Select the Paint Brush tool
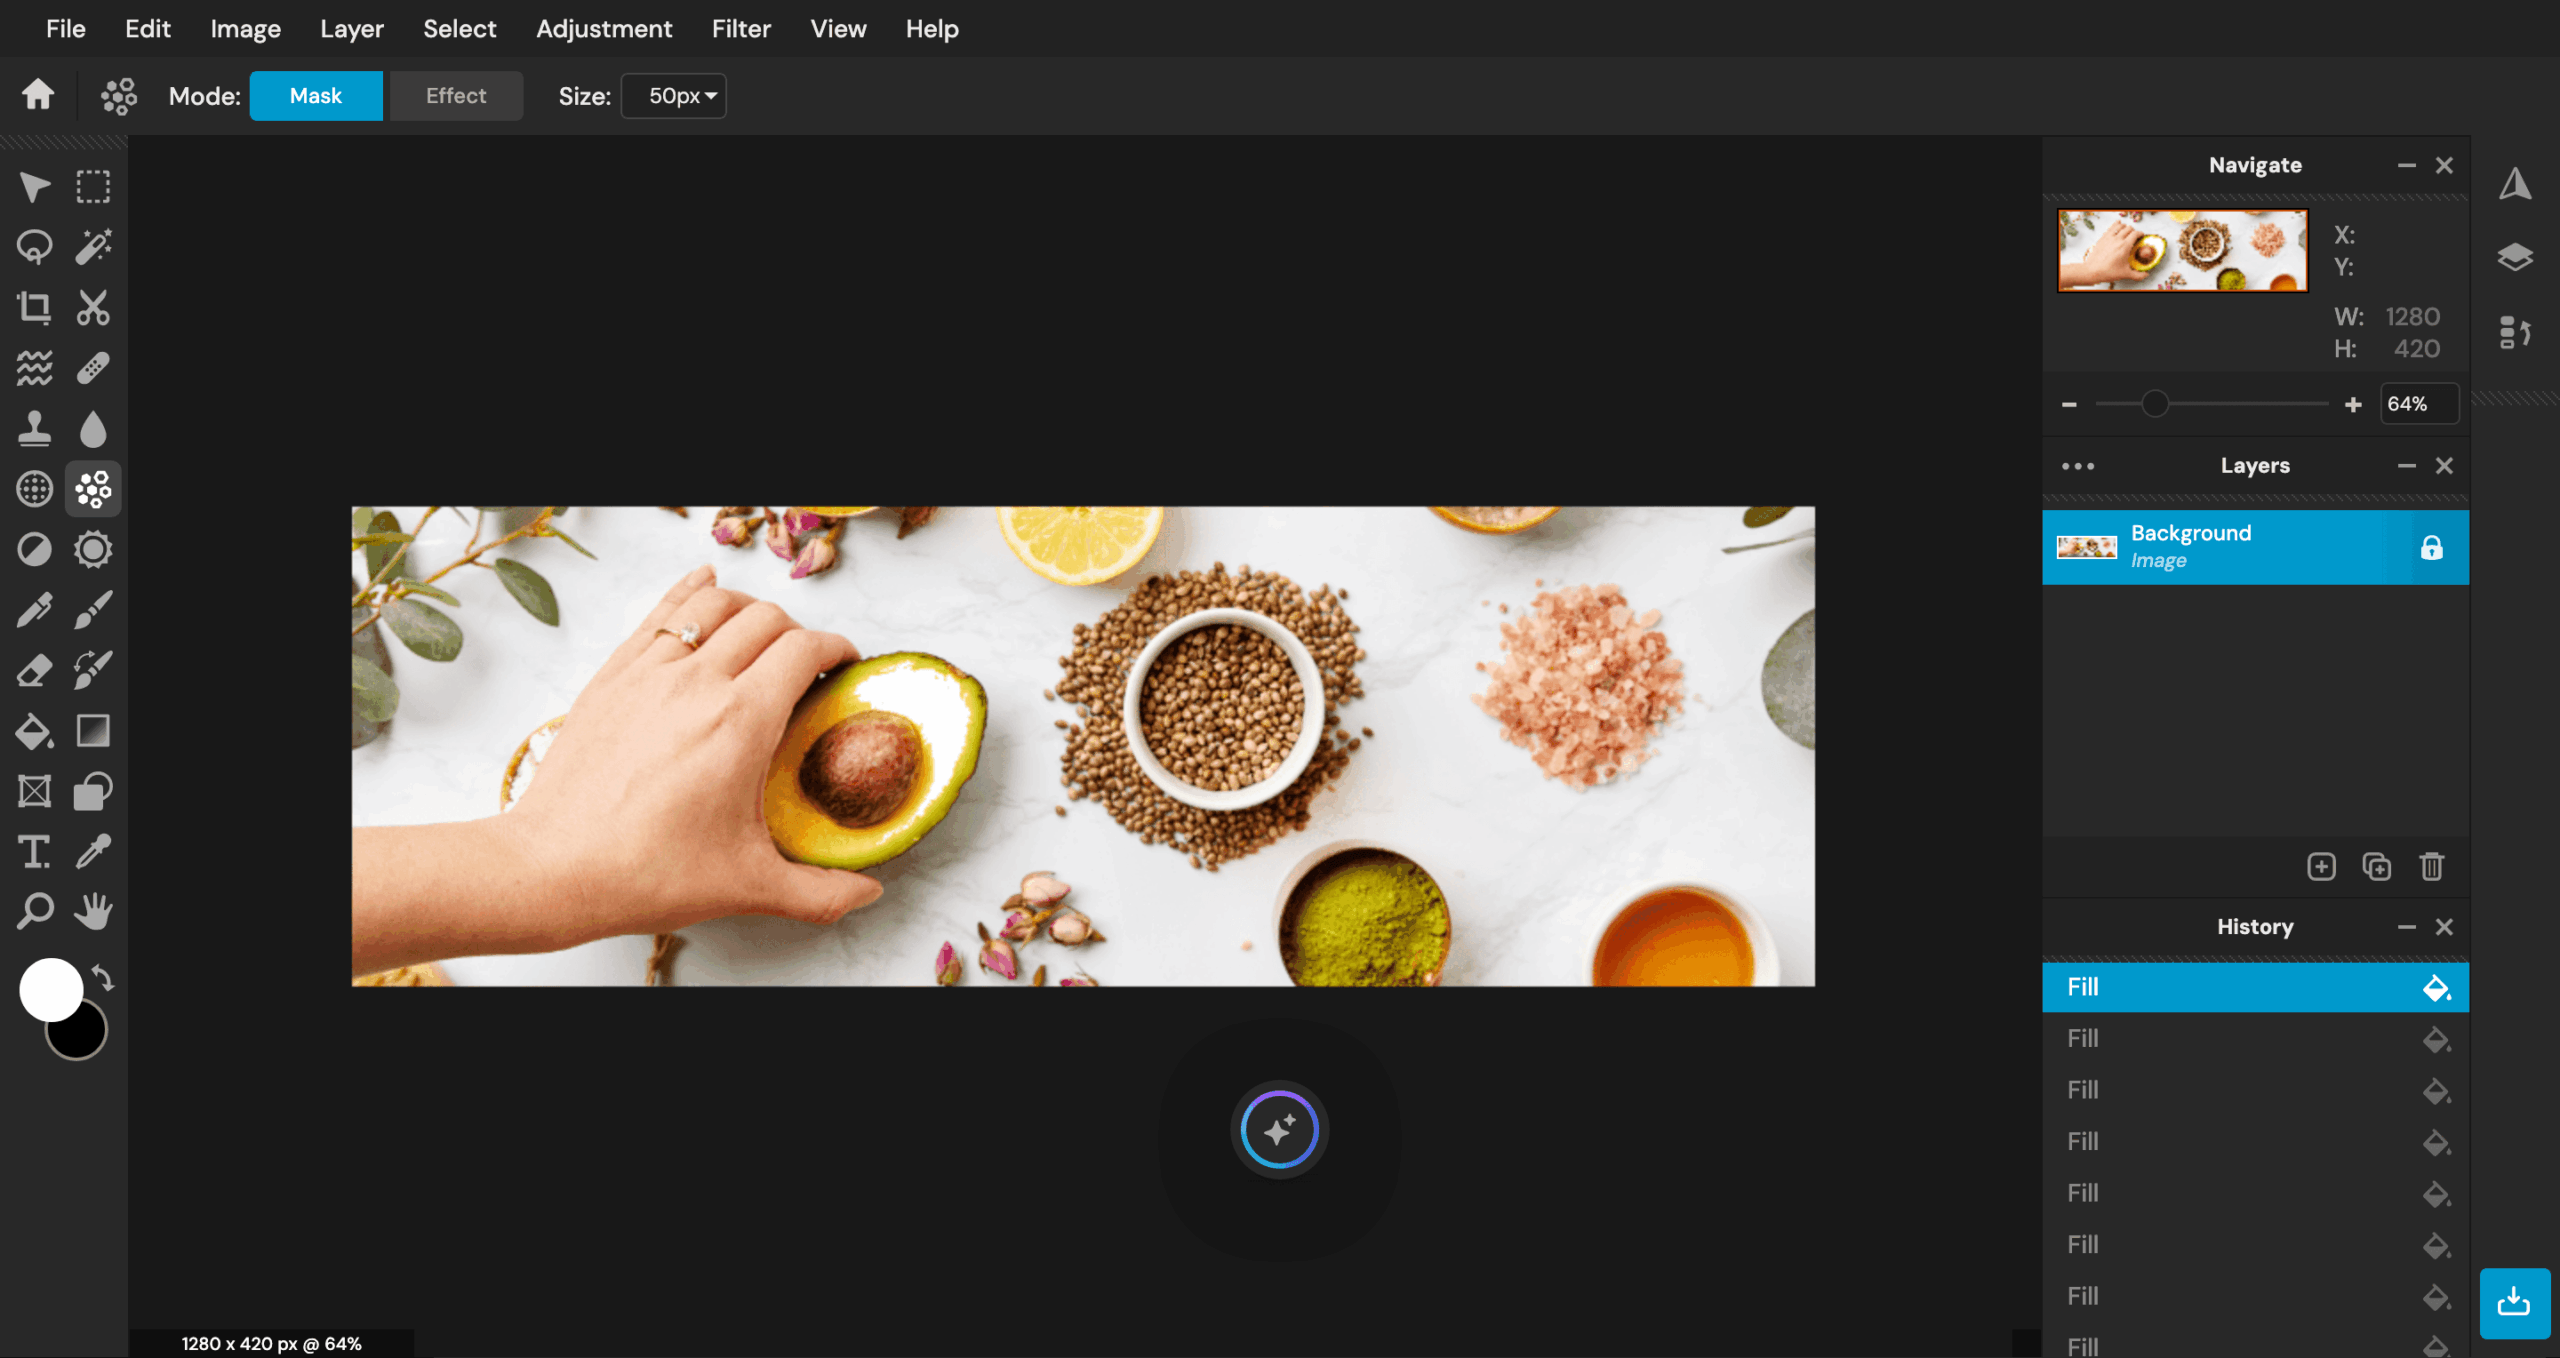The height and width of the screenshot is (1358, 2560). pyautogui.click(x=93, y=610)
